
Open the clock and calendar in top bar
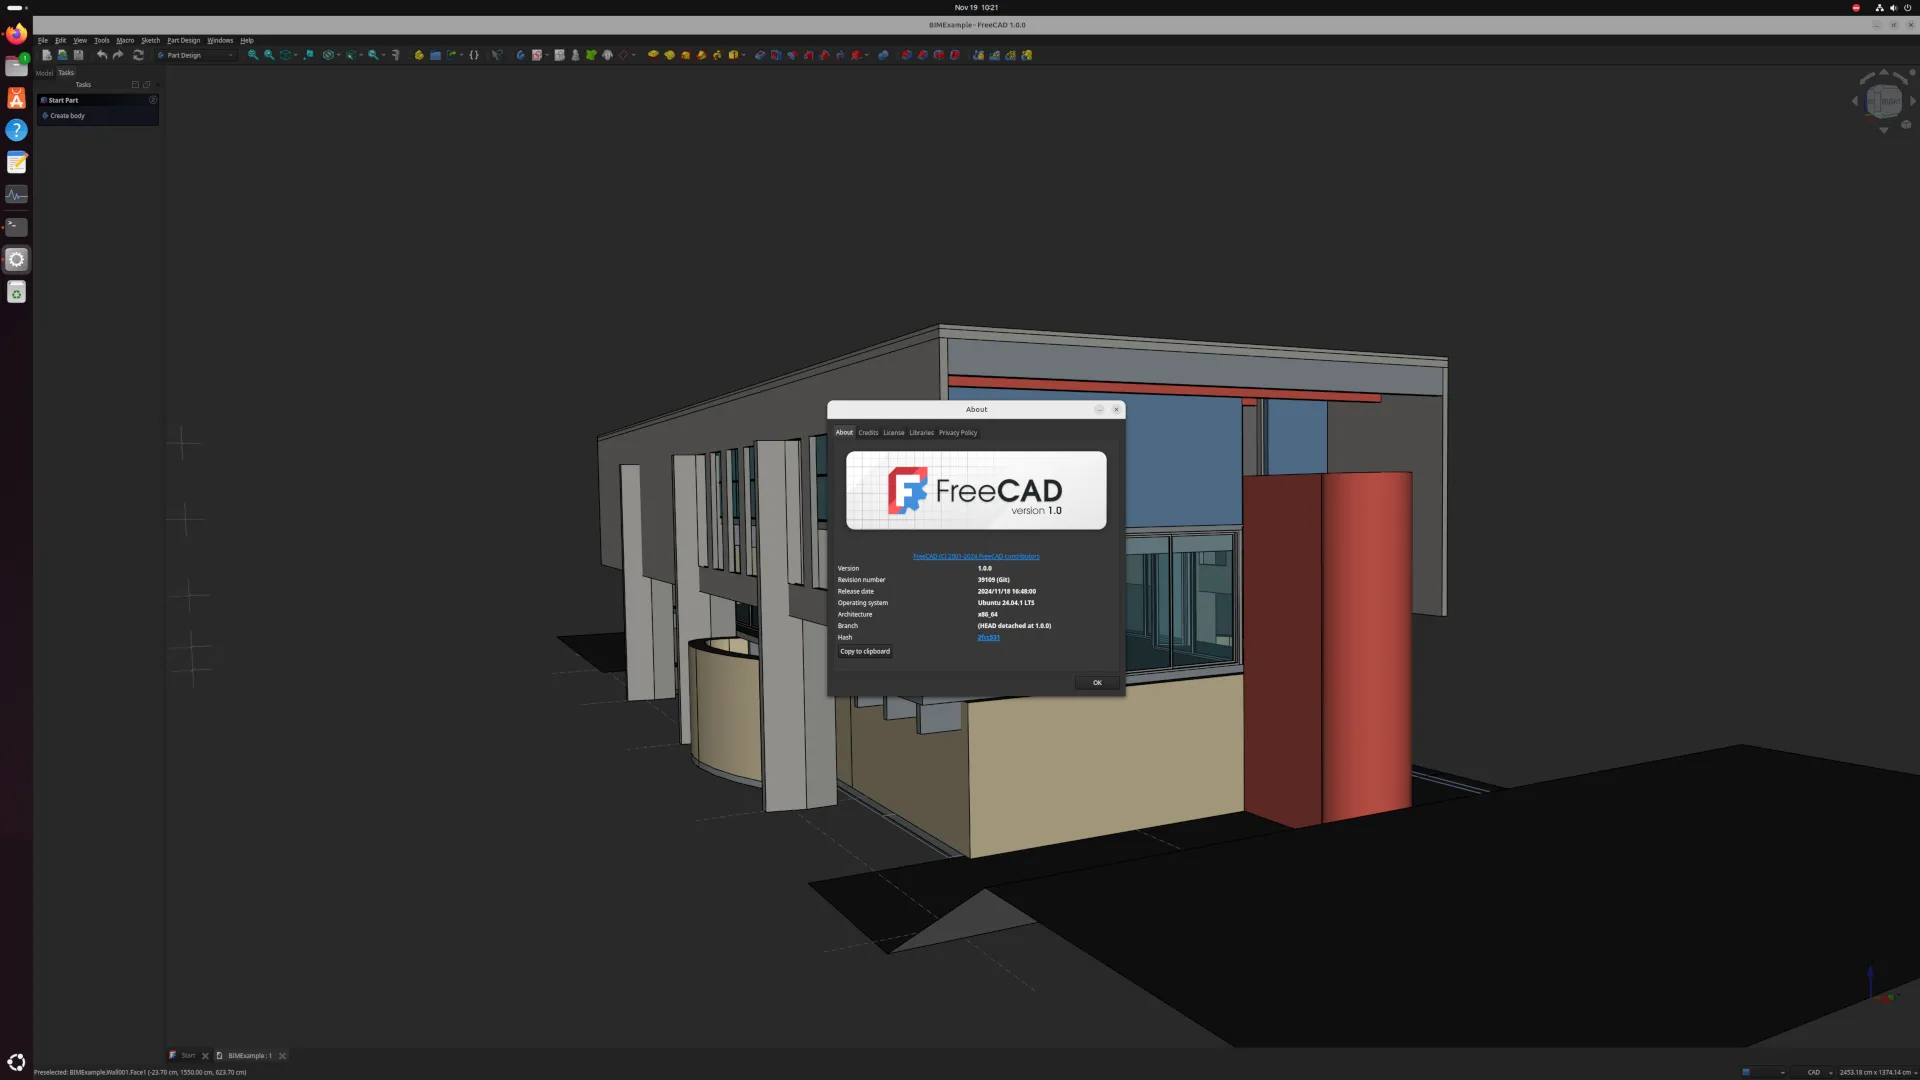976,7
